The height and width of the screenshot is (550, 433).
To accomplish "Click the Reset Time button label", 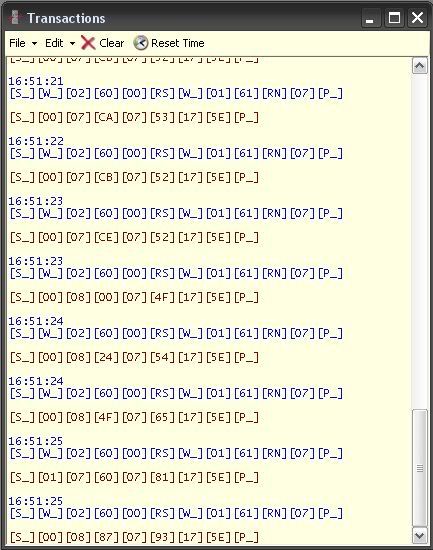I will [178, 43].
